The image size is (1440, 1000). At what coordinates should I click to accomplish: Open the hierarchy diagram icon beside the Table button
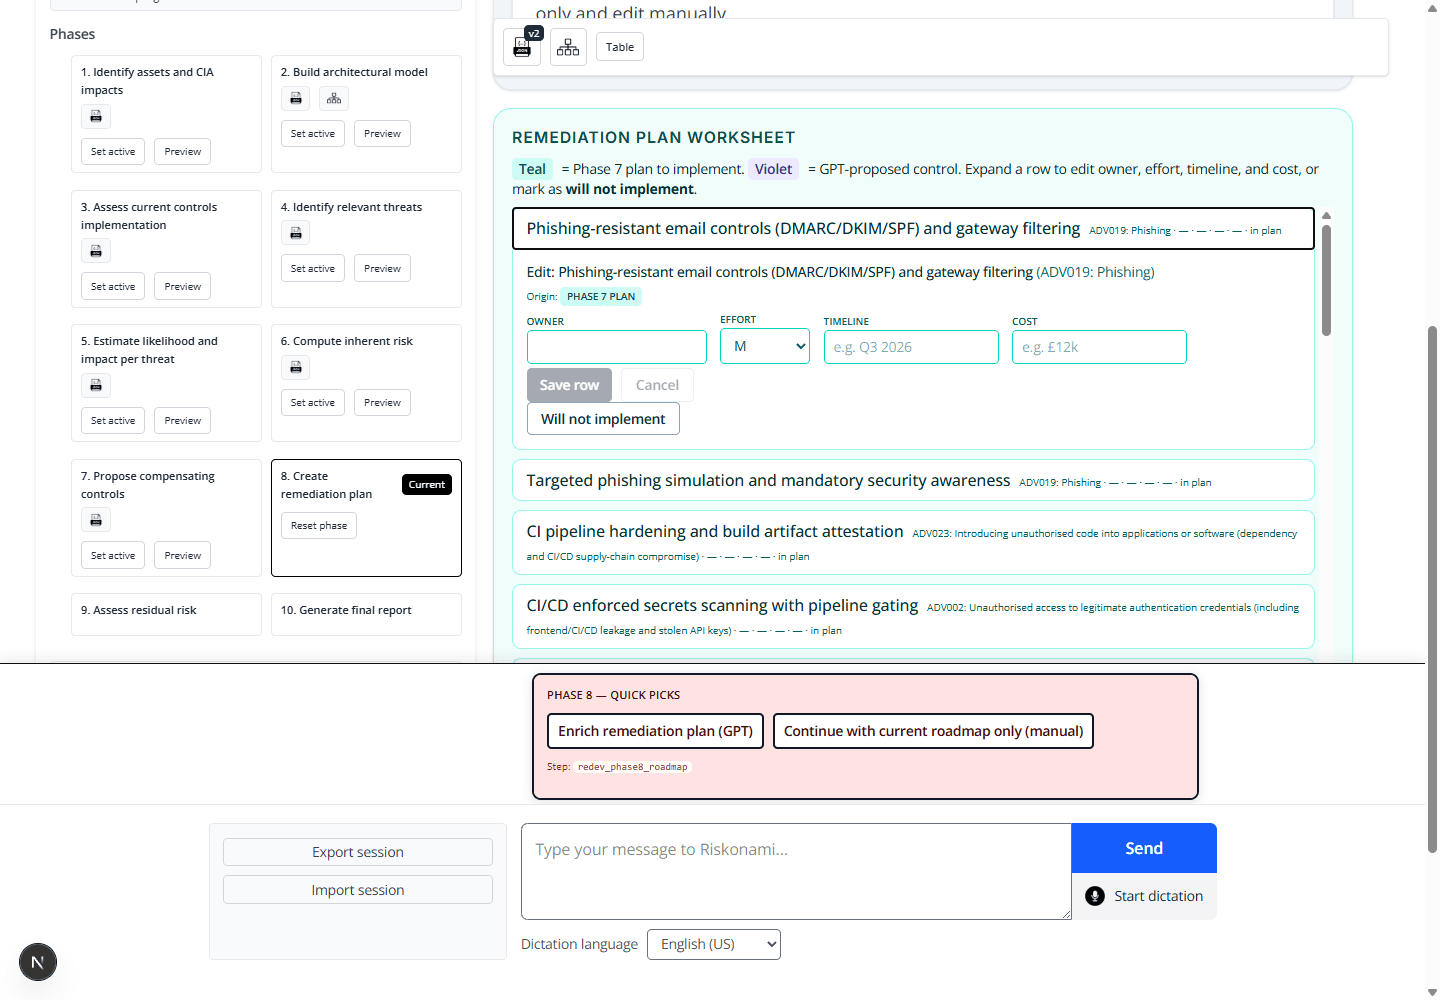(x=568, y=47)
